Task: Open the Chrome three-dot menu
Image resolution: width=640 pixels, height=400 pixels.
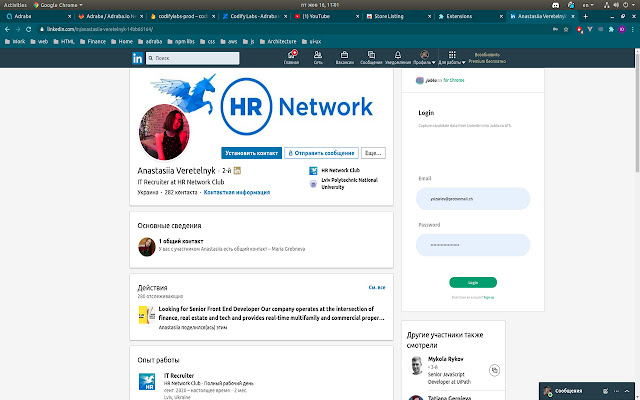Action: point(632,29)
